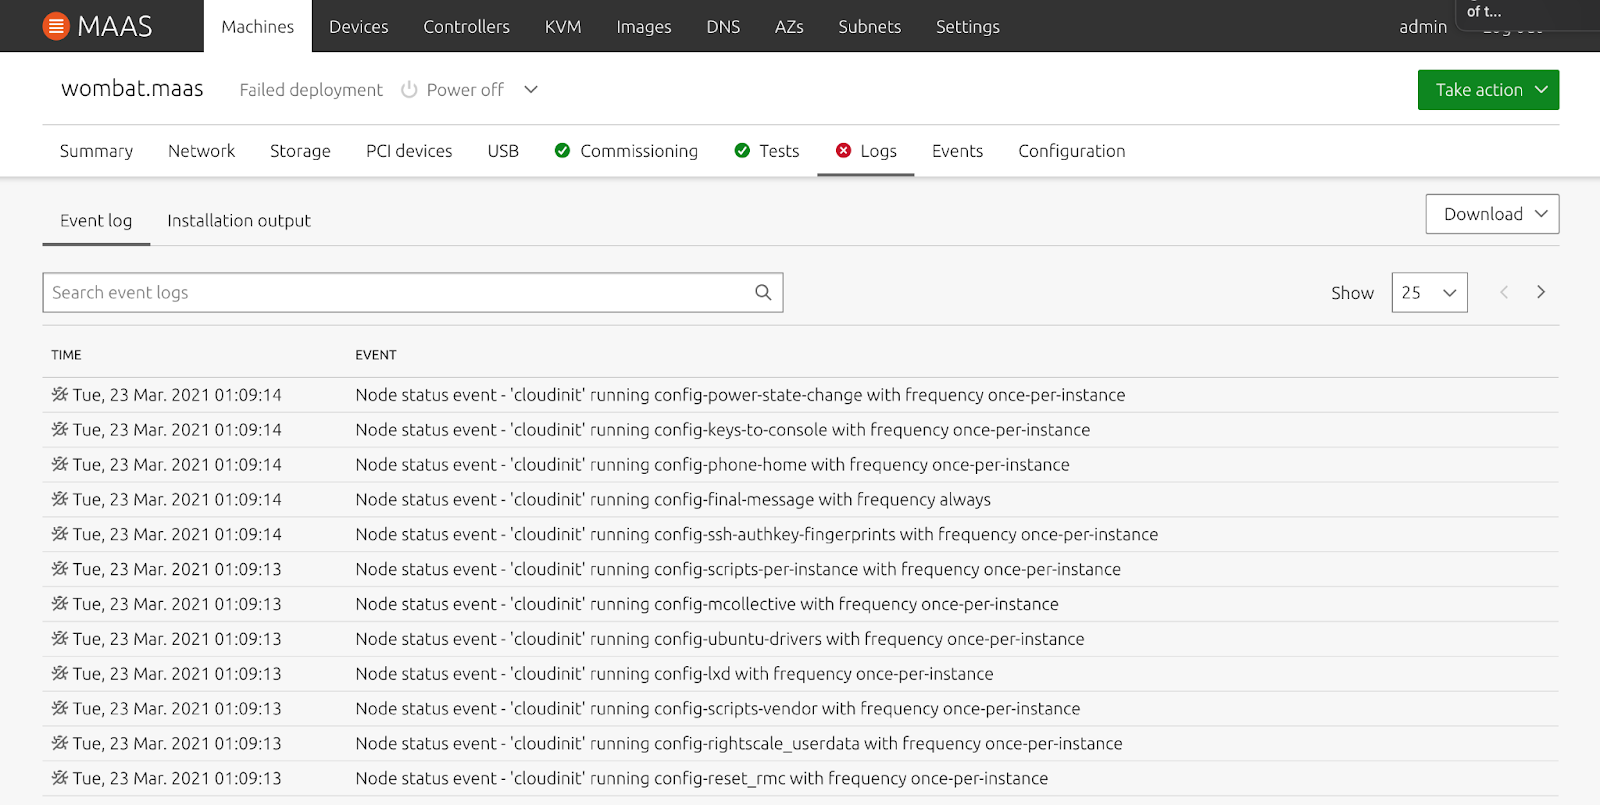Go to next page of event logs

coord(1541,292)
